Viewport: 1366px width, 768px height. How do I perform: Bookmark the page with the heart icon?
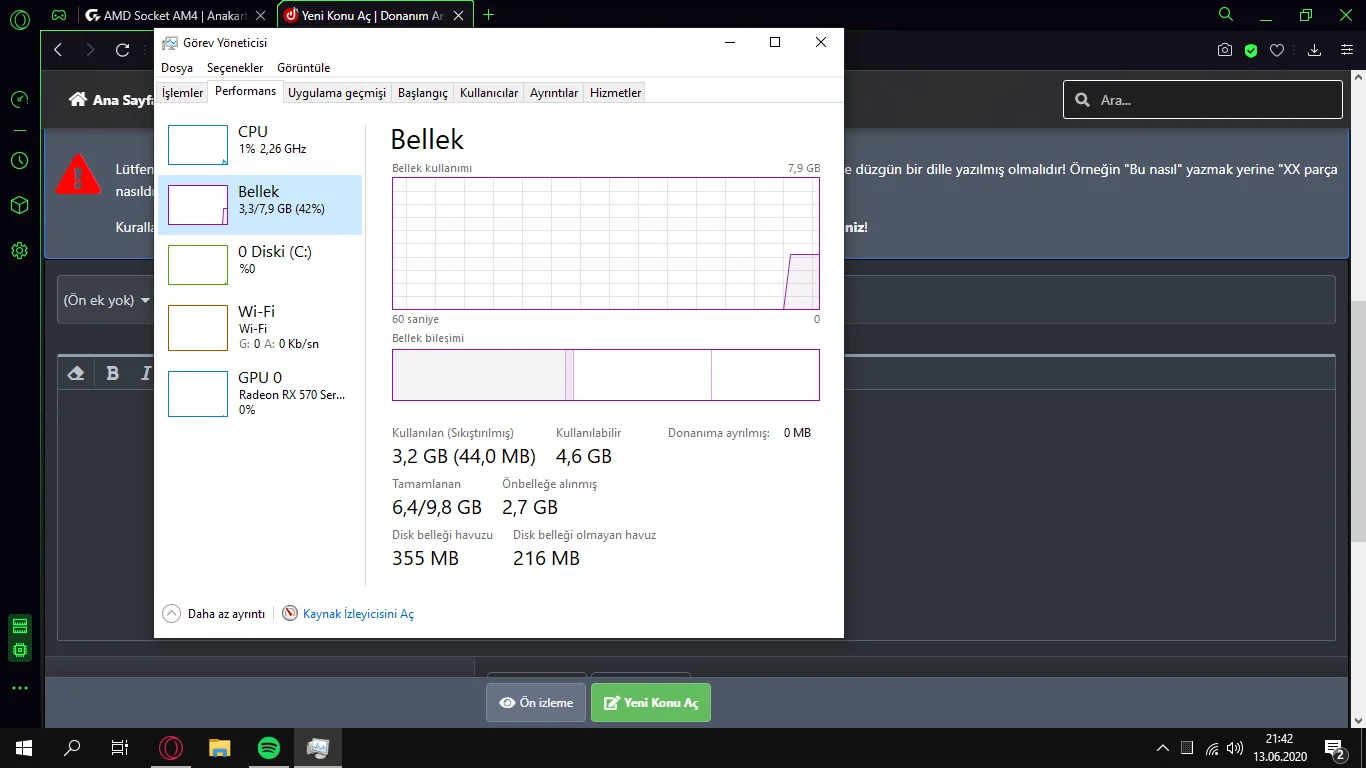pyautogui.click(x=1277, y=50)
